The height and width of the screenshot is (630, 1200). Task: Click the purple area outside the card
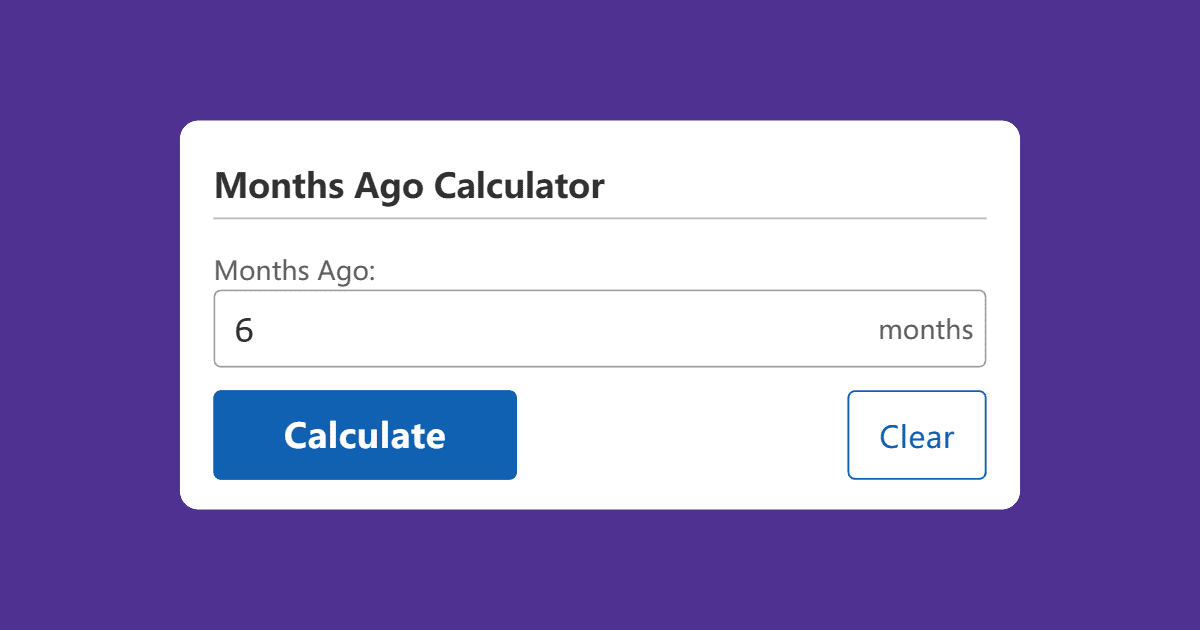click(90, 315)
